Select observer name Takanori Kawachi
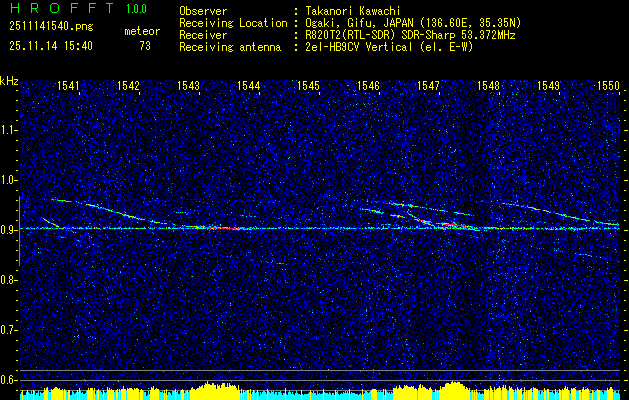 (352, 11)
